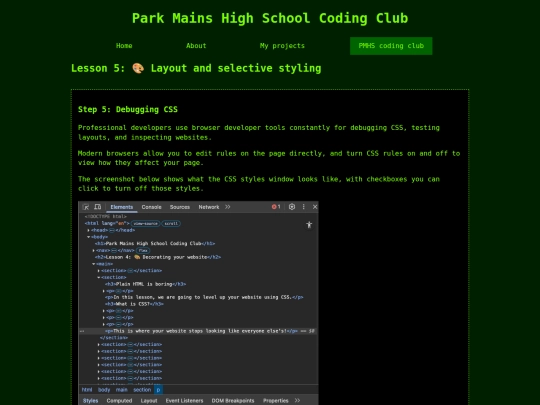Click main in the breadcrumb bar
The width and height of the screenshot is (540, 405).
click(122, 390)
